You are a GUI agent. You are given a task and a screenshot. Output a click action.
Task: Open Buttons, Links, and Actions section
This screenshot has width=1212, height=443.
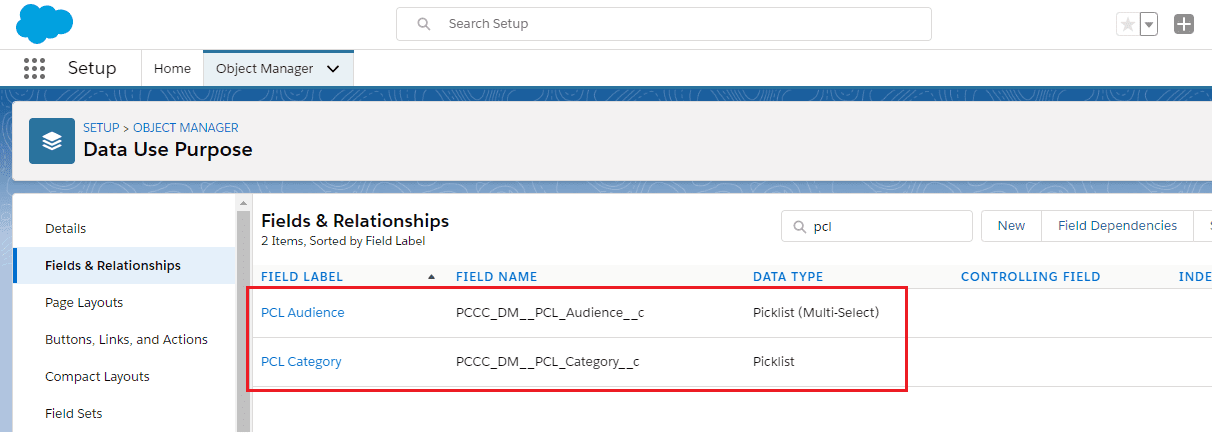(x=126, y=339)
